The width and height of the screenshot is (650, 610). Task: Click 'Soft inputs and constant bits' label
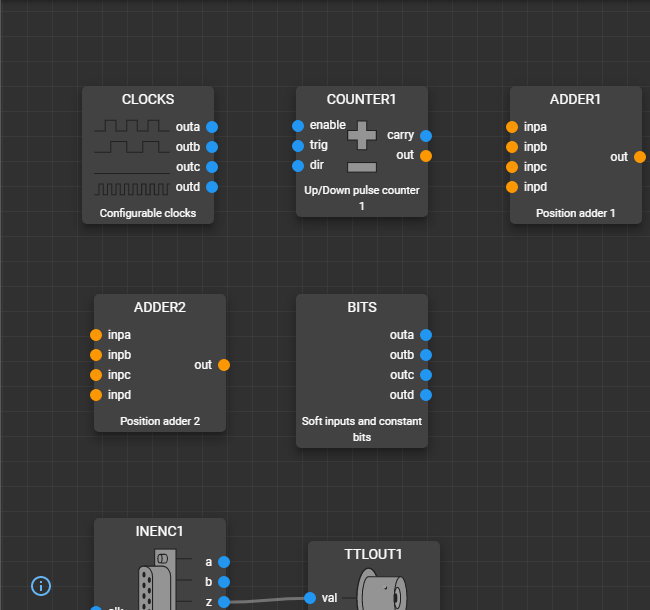362,429
